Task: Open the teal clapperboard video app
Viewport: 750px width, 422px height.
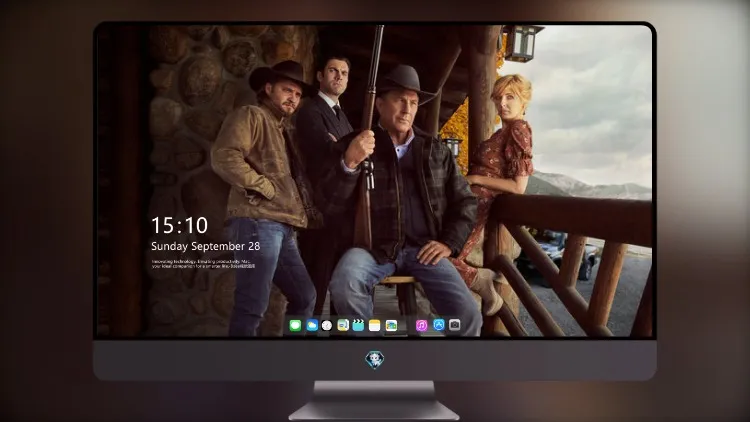Action: click(x=358, y=326)
